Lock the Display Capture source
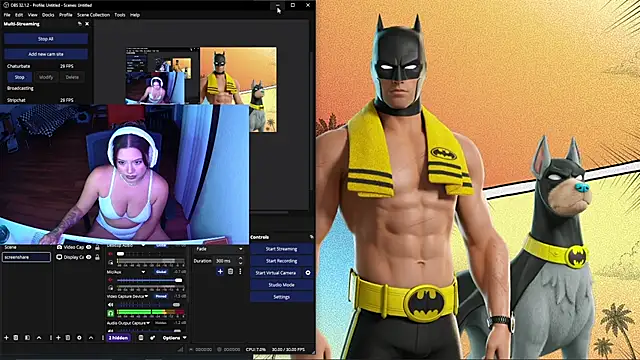 (97, 257)
